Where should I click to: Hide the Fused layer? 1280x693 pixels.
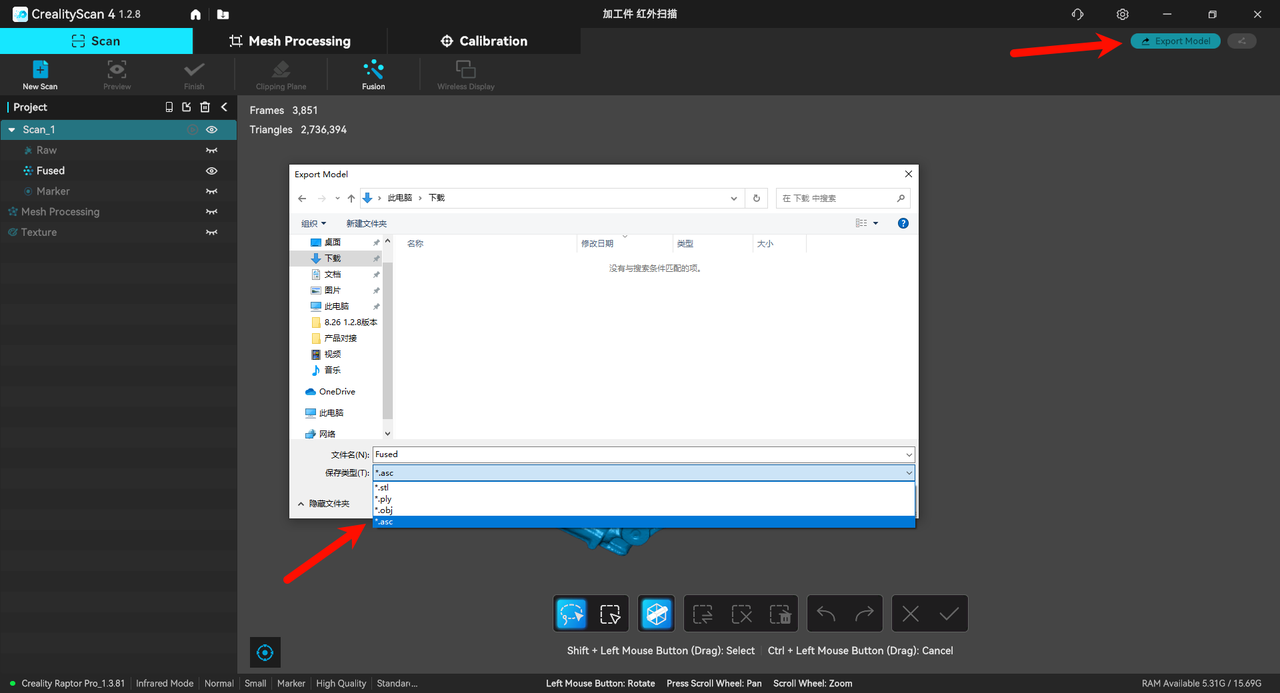(212, 171)
